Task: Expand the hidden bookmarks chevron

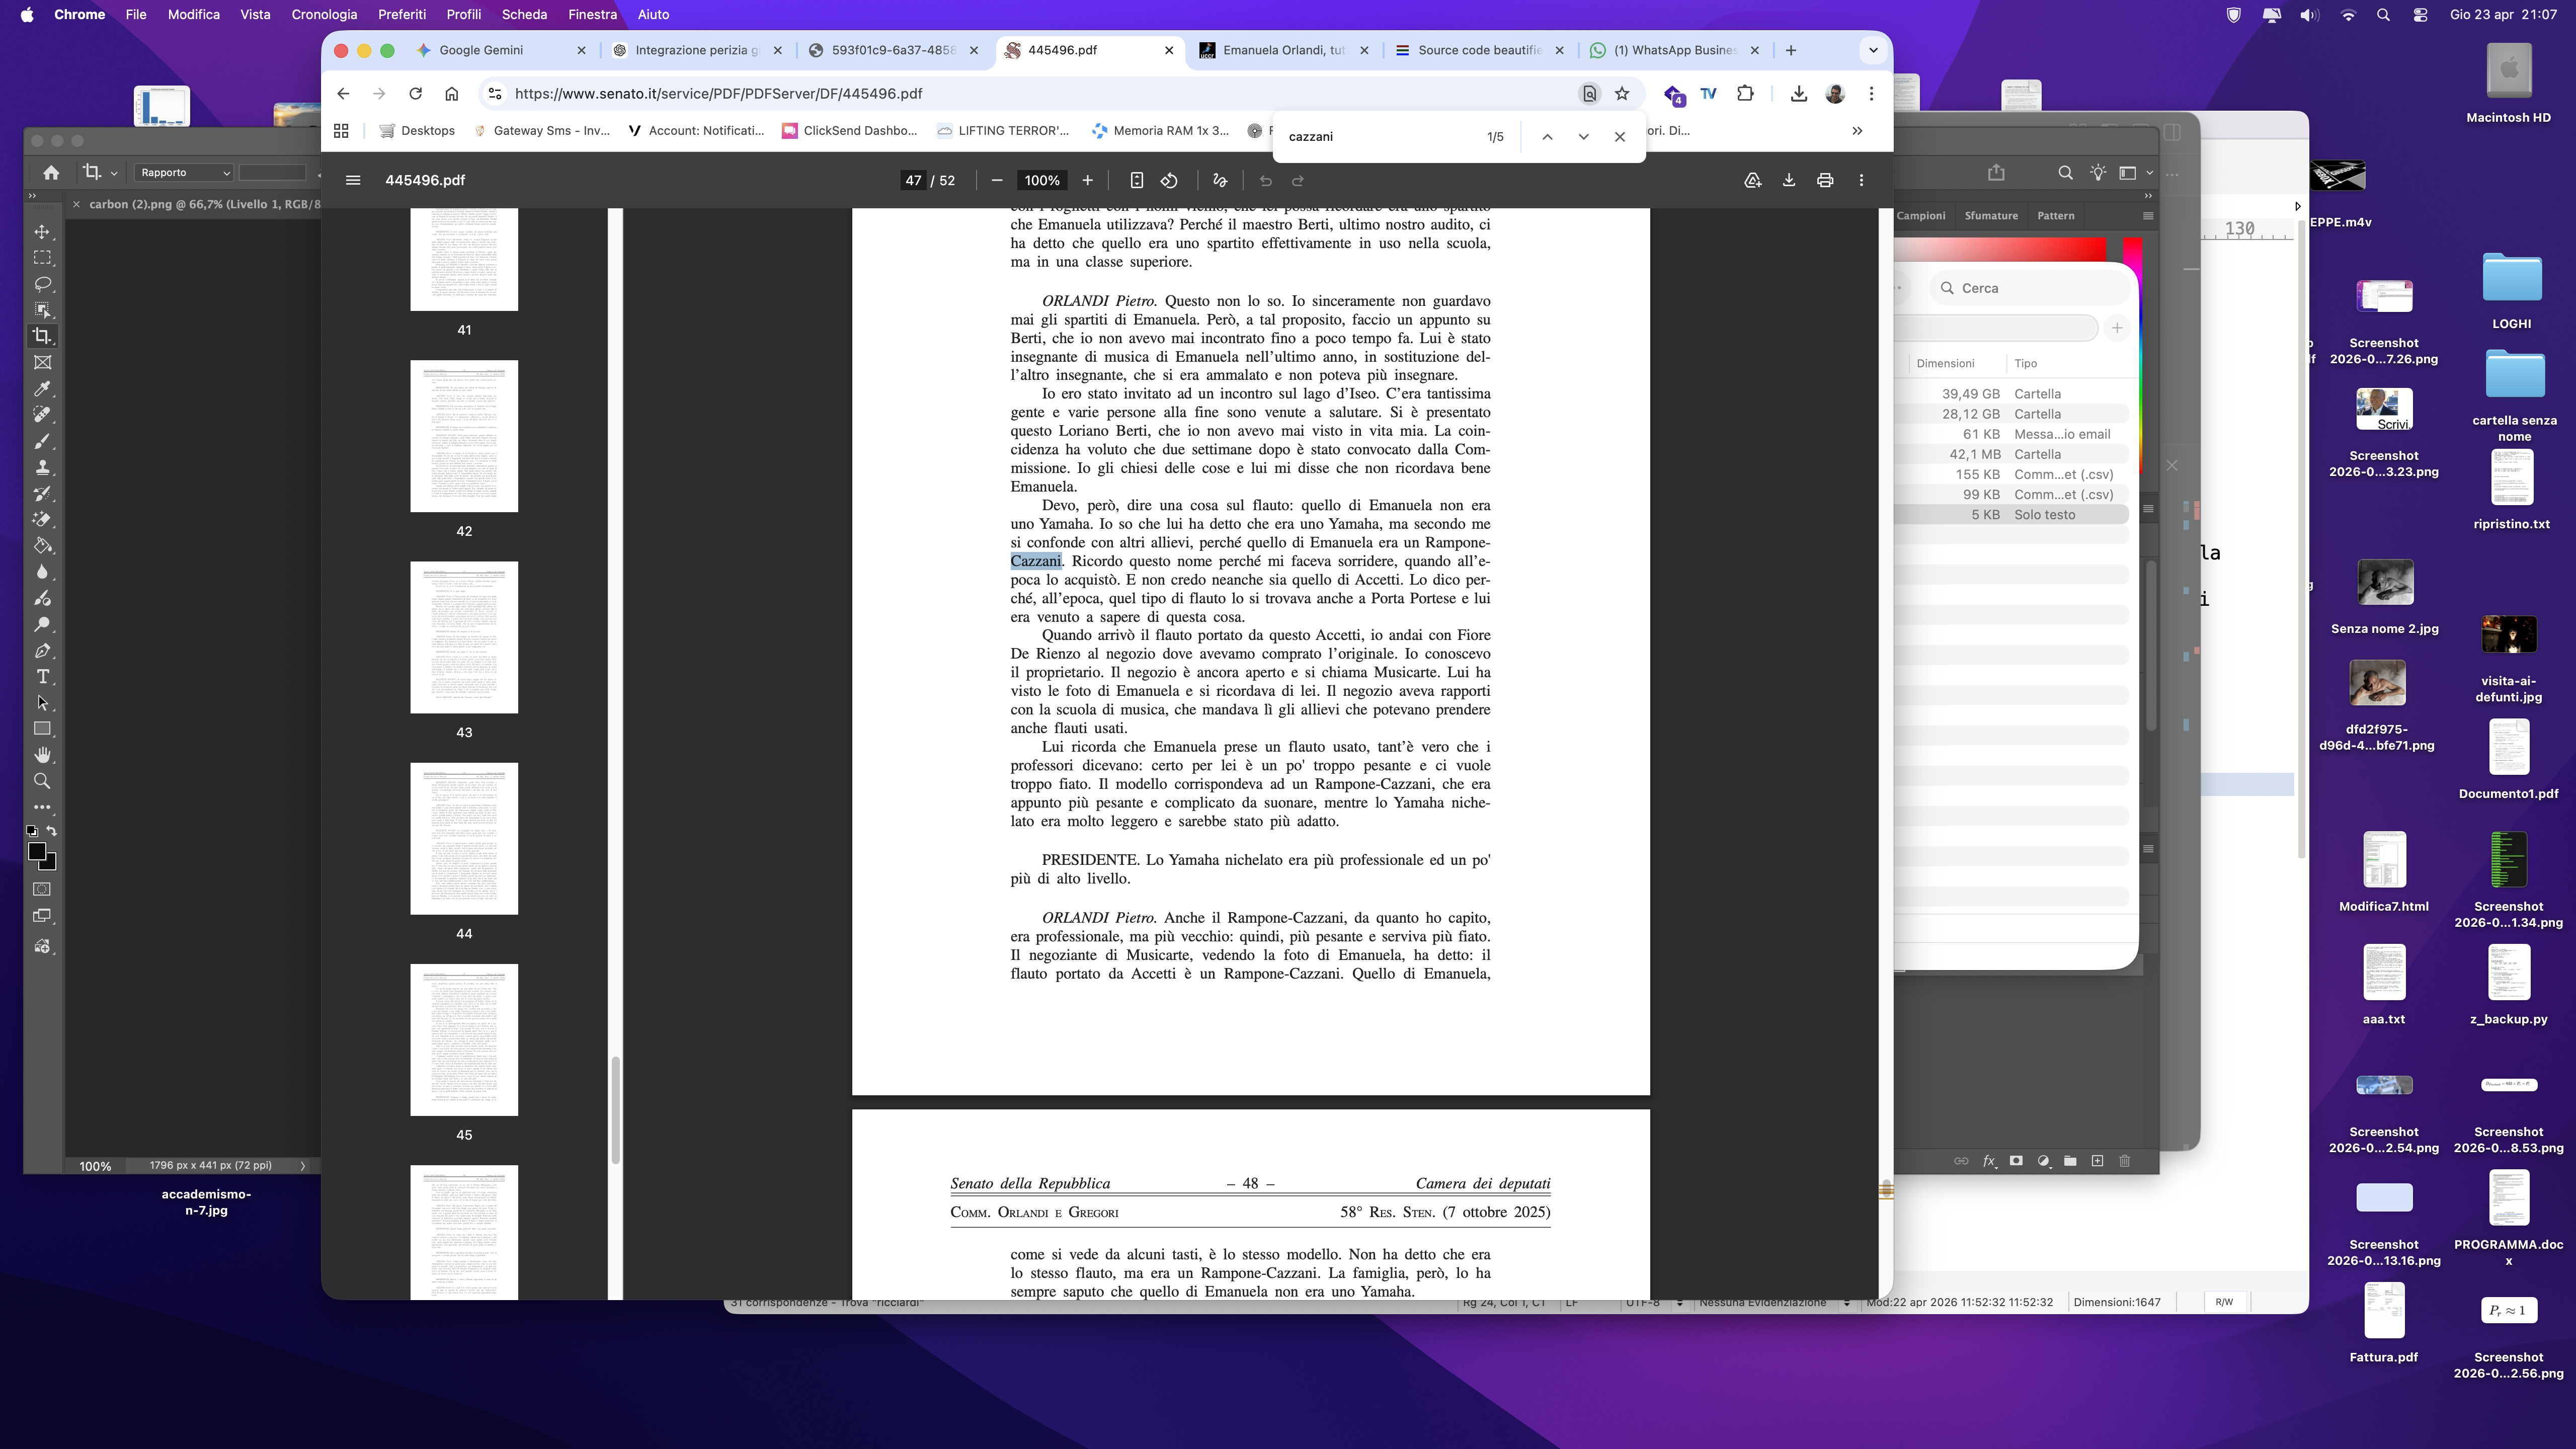Action: pyautogui.click(x=1857, y=130)
